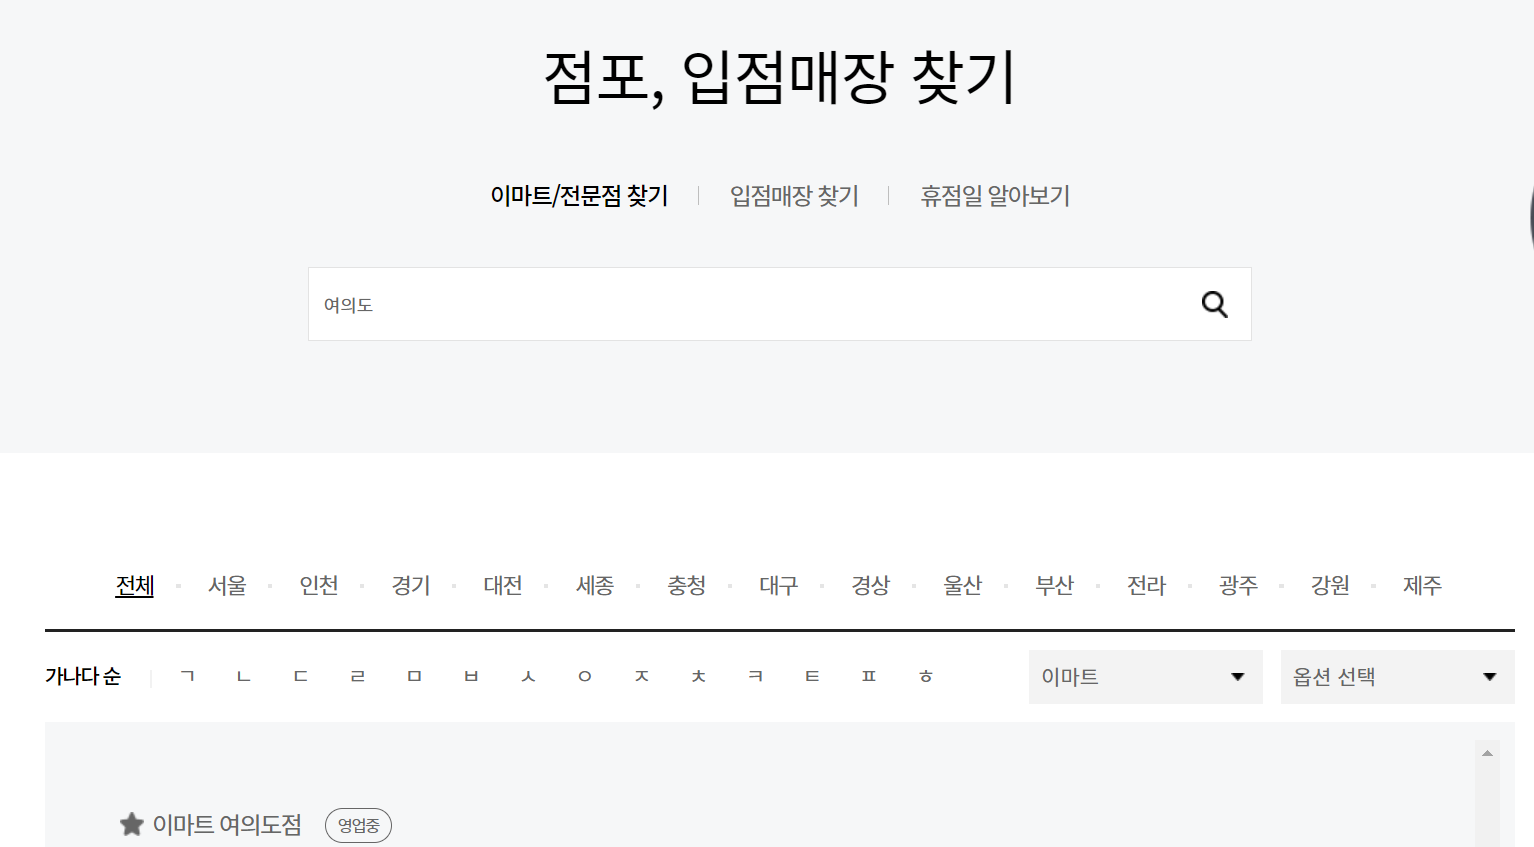Filter stores by 서울
The height and width of the screenshot is (847, 1534).
pos(227,585)
